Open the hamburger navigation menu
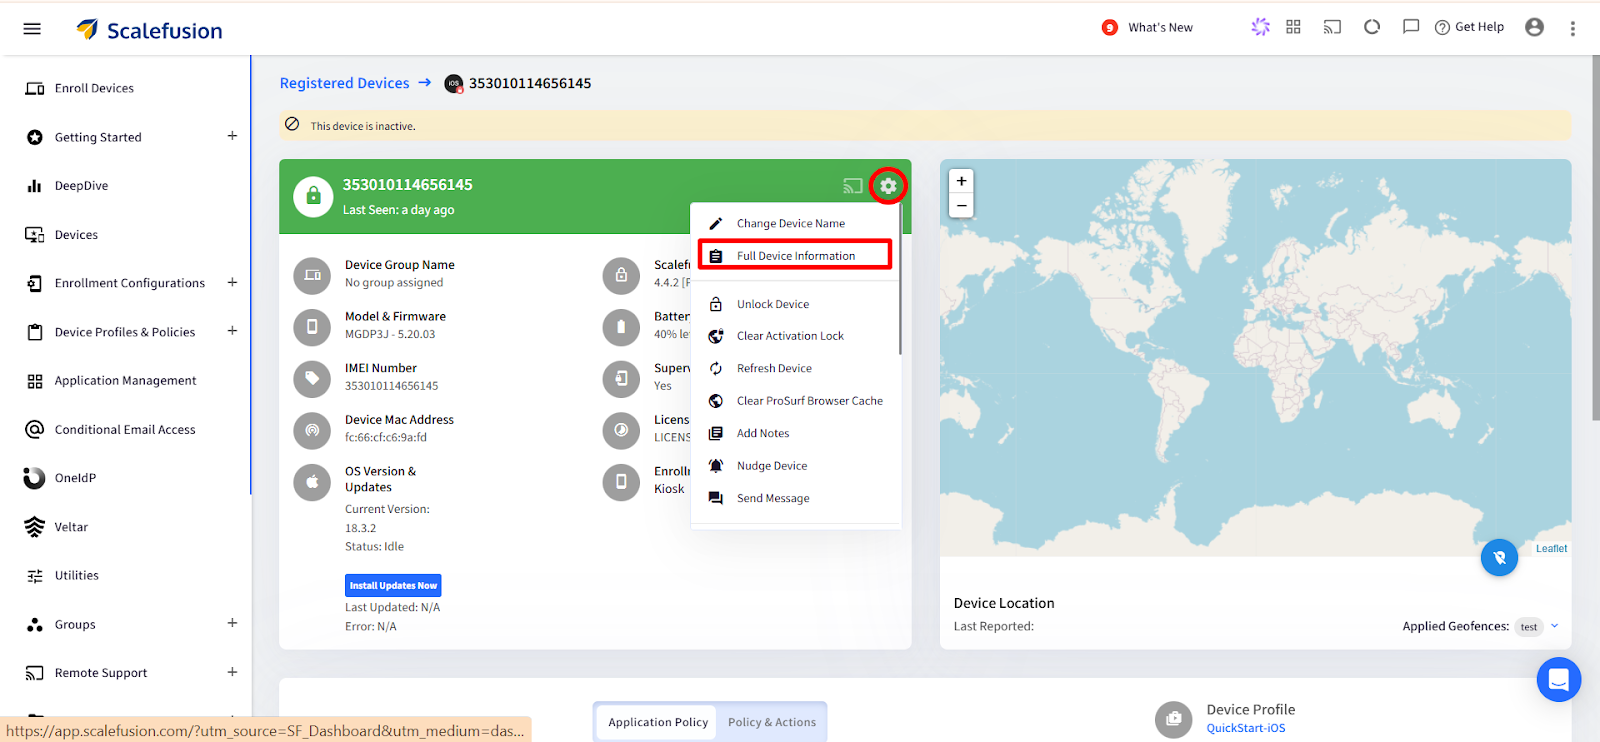The height and width of the screenshot is (742, 1600). pos(32,29)
